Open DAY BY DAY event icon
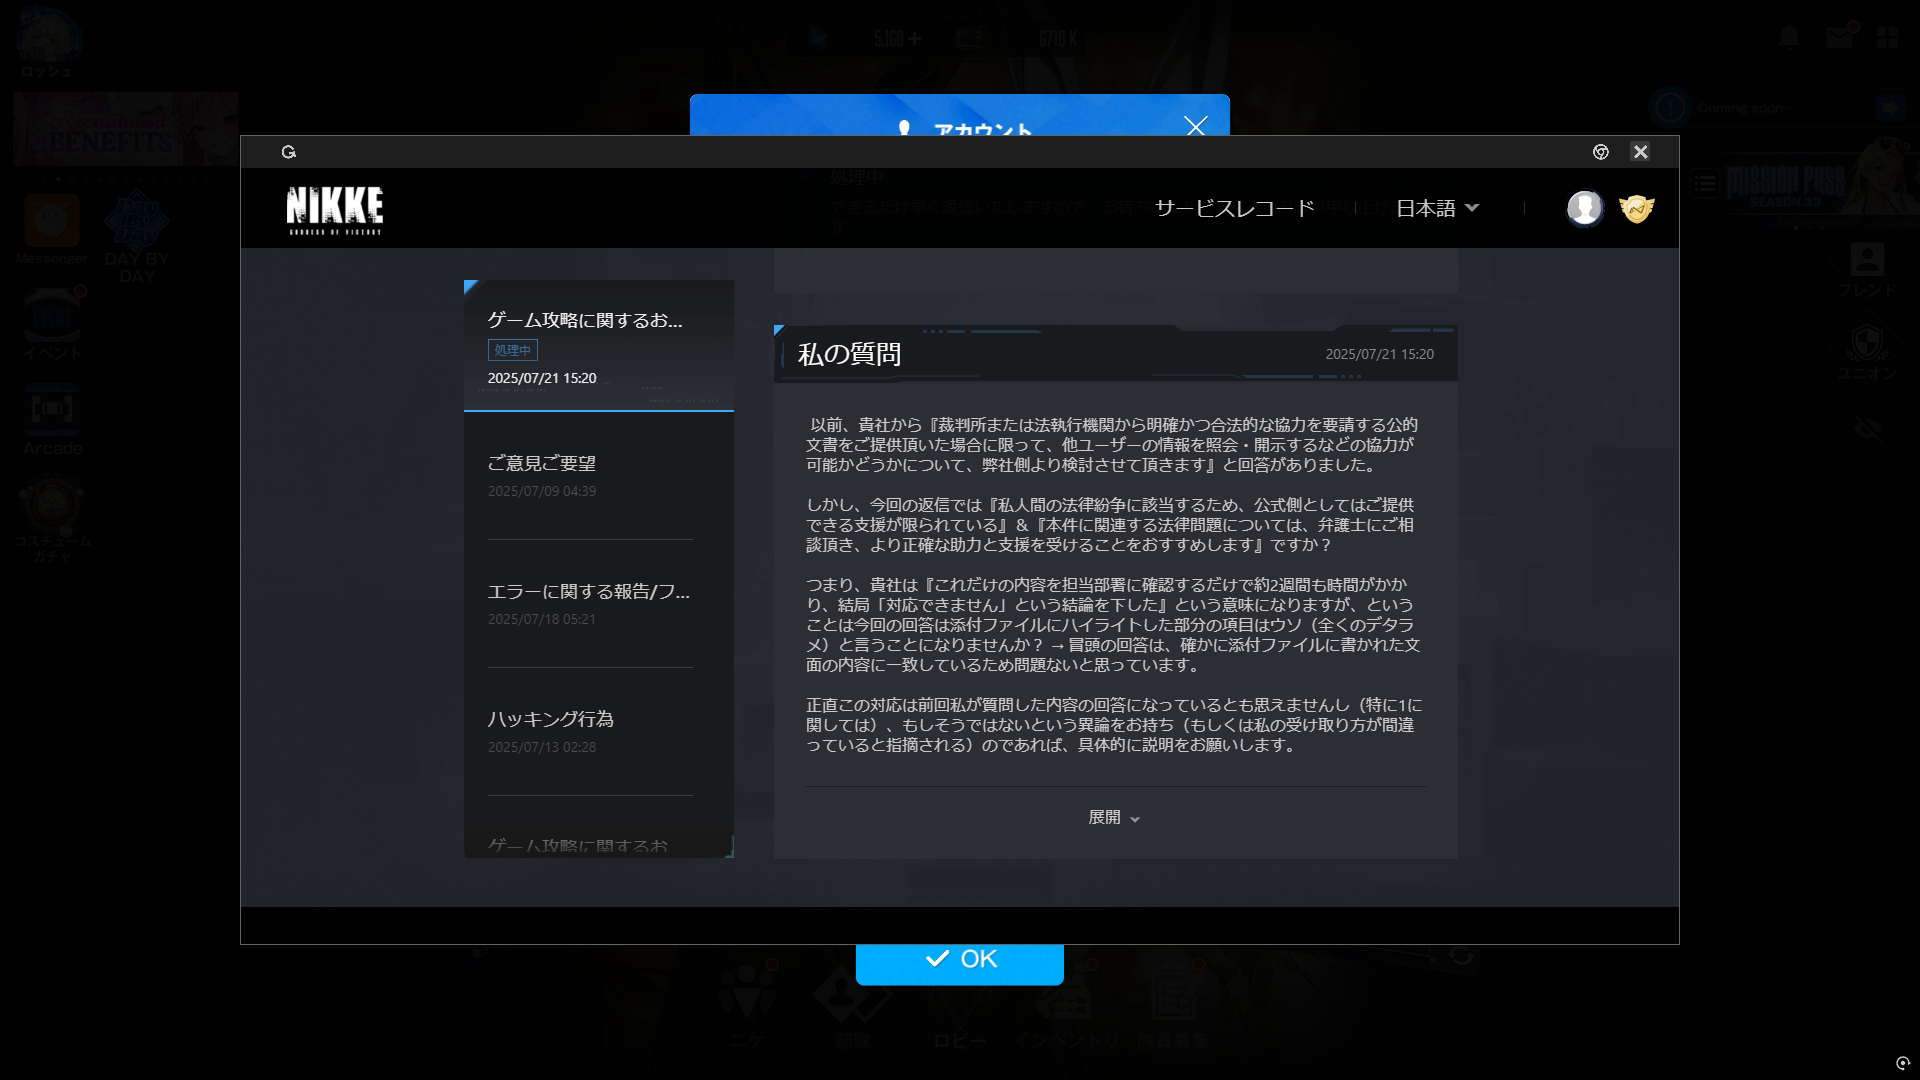Viewport: 1920px width, 1080px height. tap(137, 237)
